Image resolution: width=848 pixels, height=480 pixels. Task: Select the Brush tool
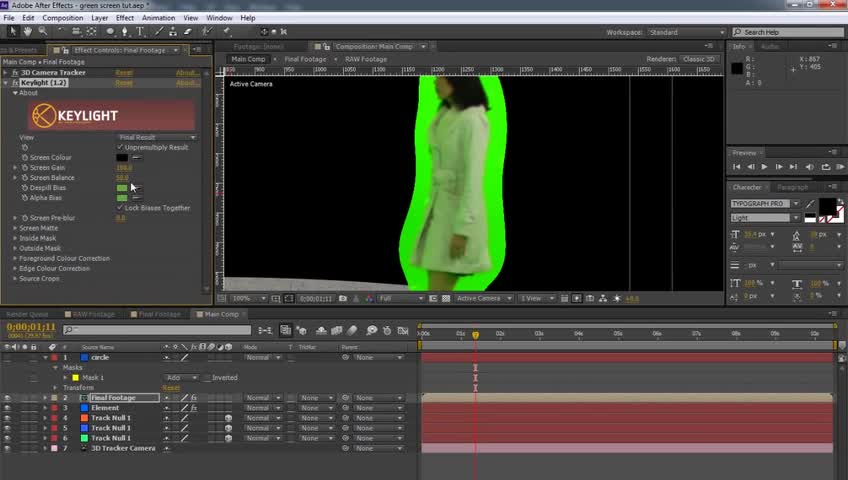tap(158, 31)
